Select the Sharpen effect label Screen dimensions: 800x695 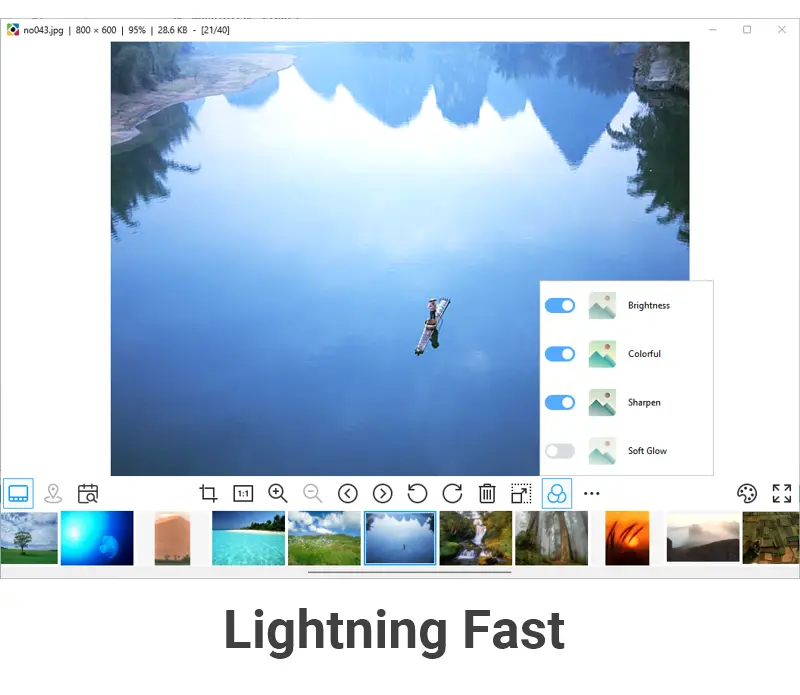(x=644, y=403)
